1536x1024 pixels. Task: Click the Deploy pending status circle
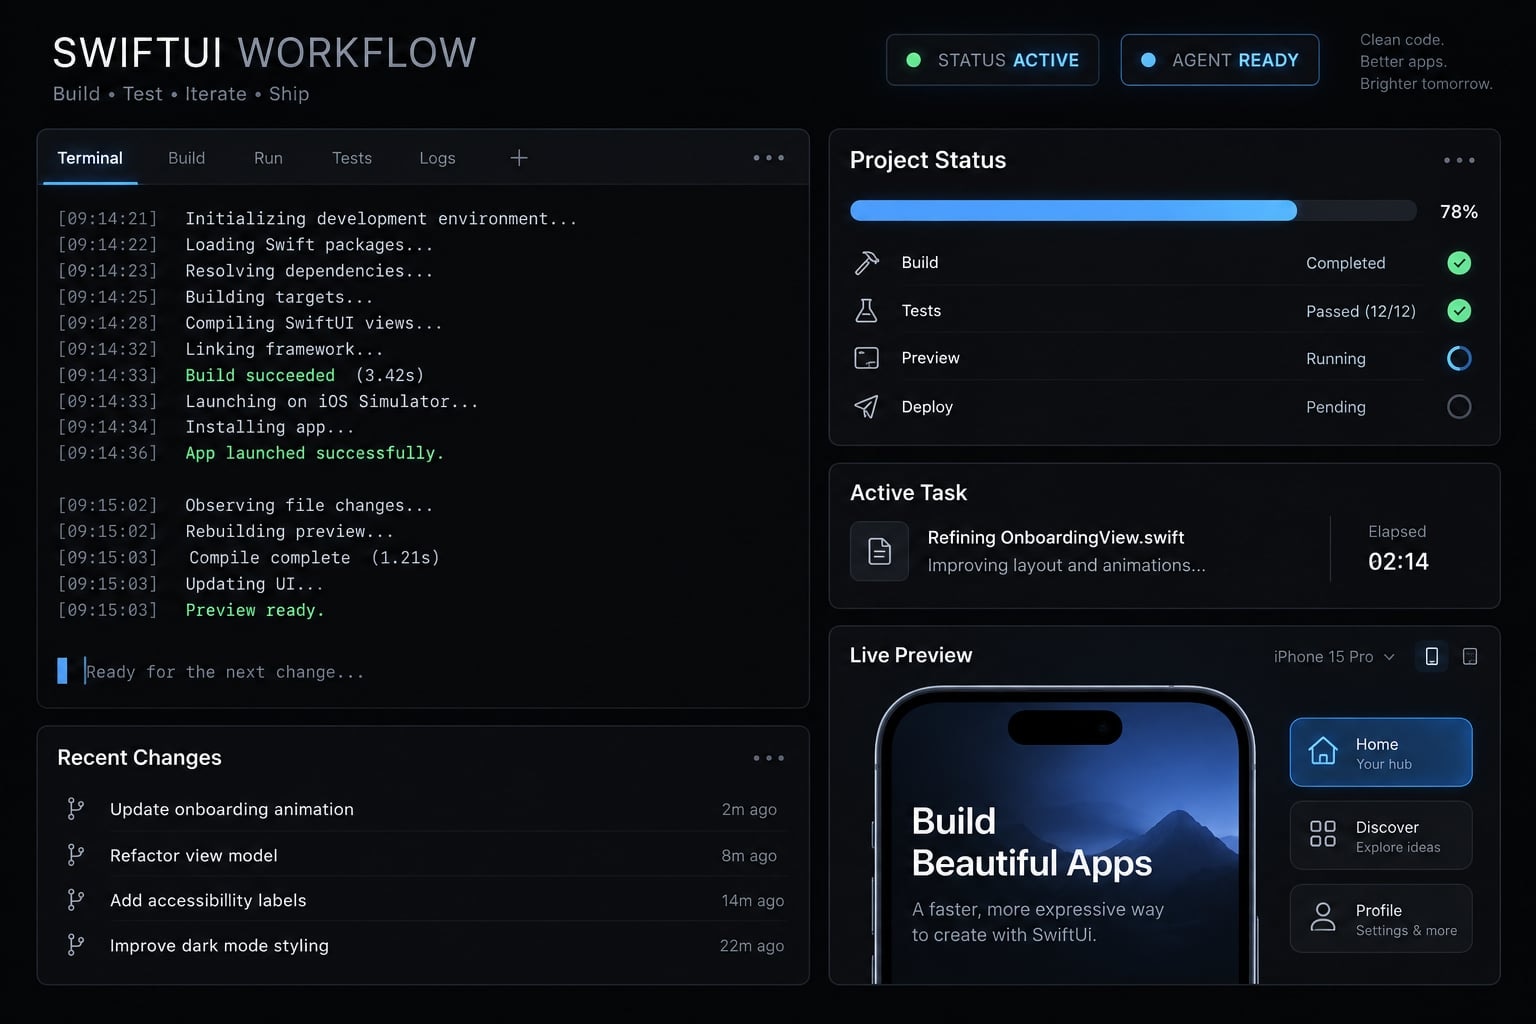[x=1459, y=407]
